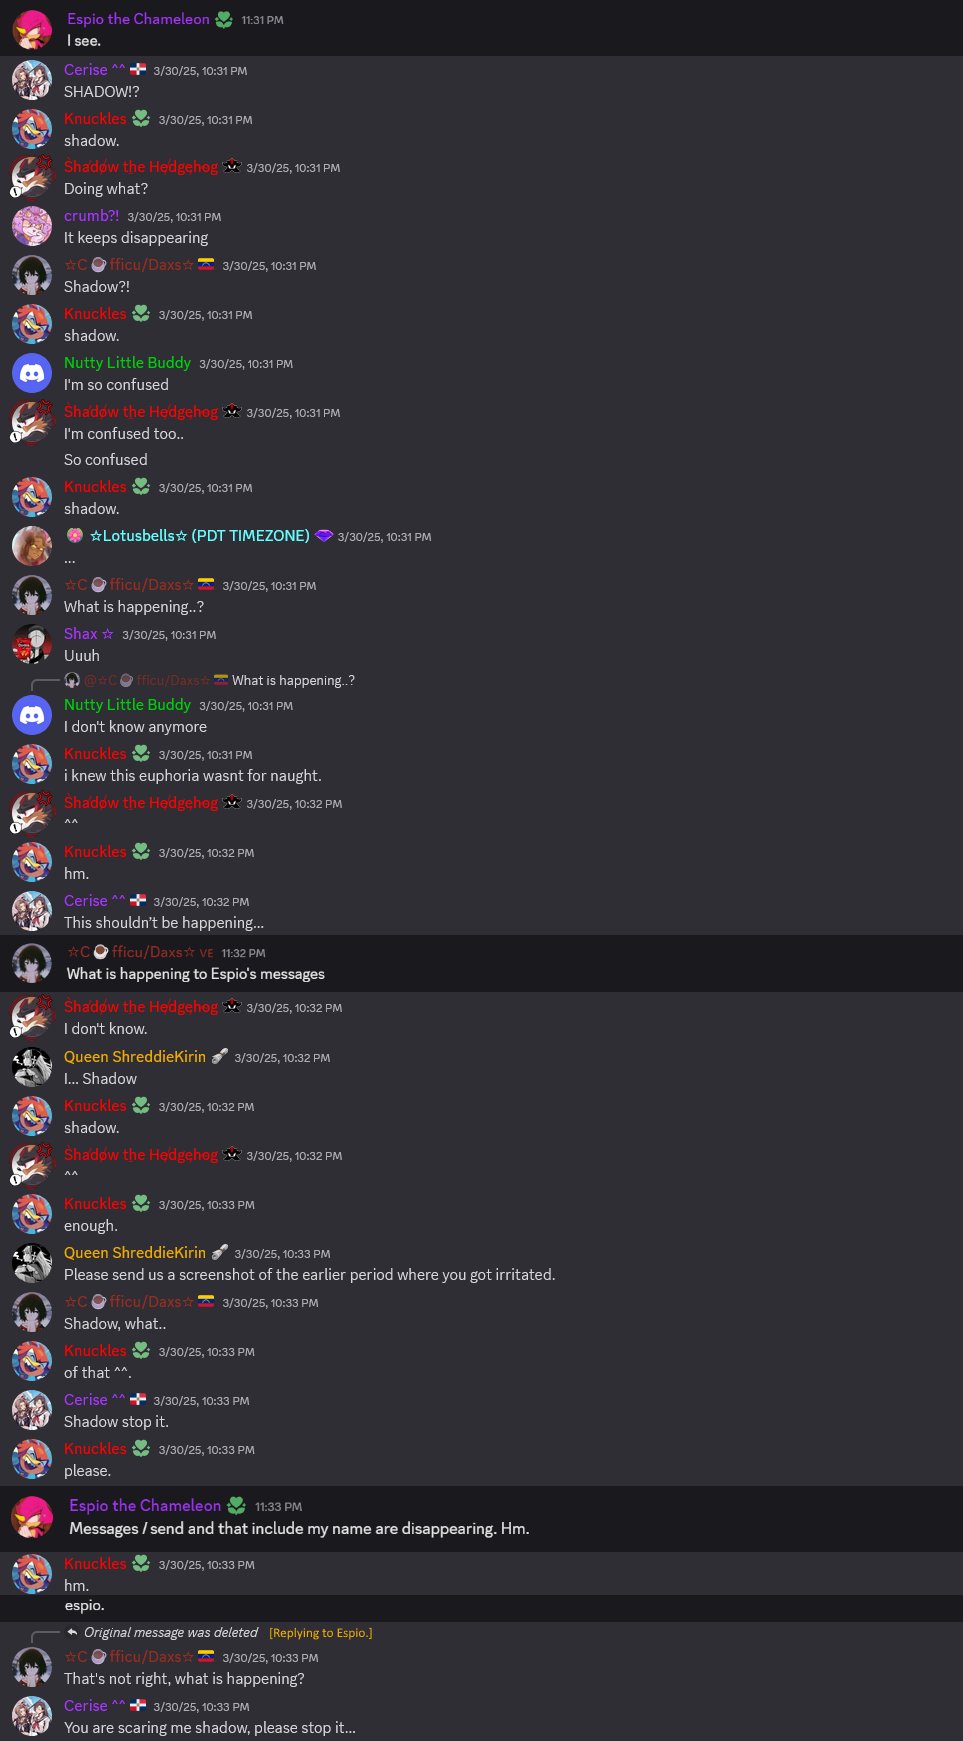963x1741 pixels.
Task: Jump to replied message "What is happening..?"
Action: click(x=293, y=681)
